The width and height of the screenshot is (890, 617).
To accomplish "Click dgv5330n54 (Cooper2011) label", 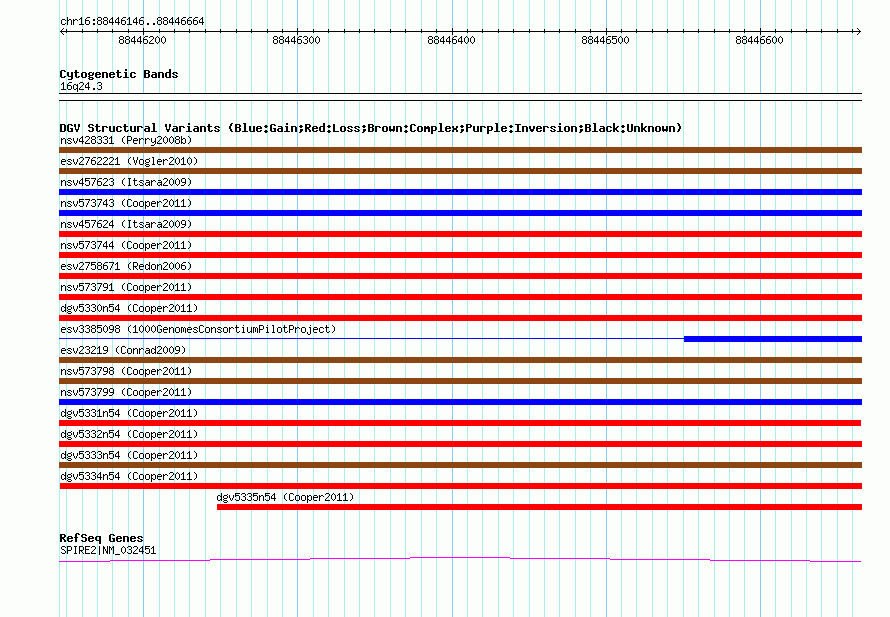I will pos(129,308).
